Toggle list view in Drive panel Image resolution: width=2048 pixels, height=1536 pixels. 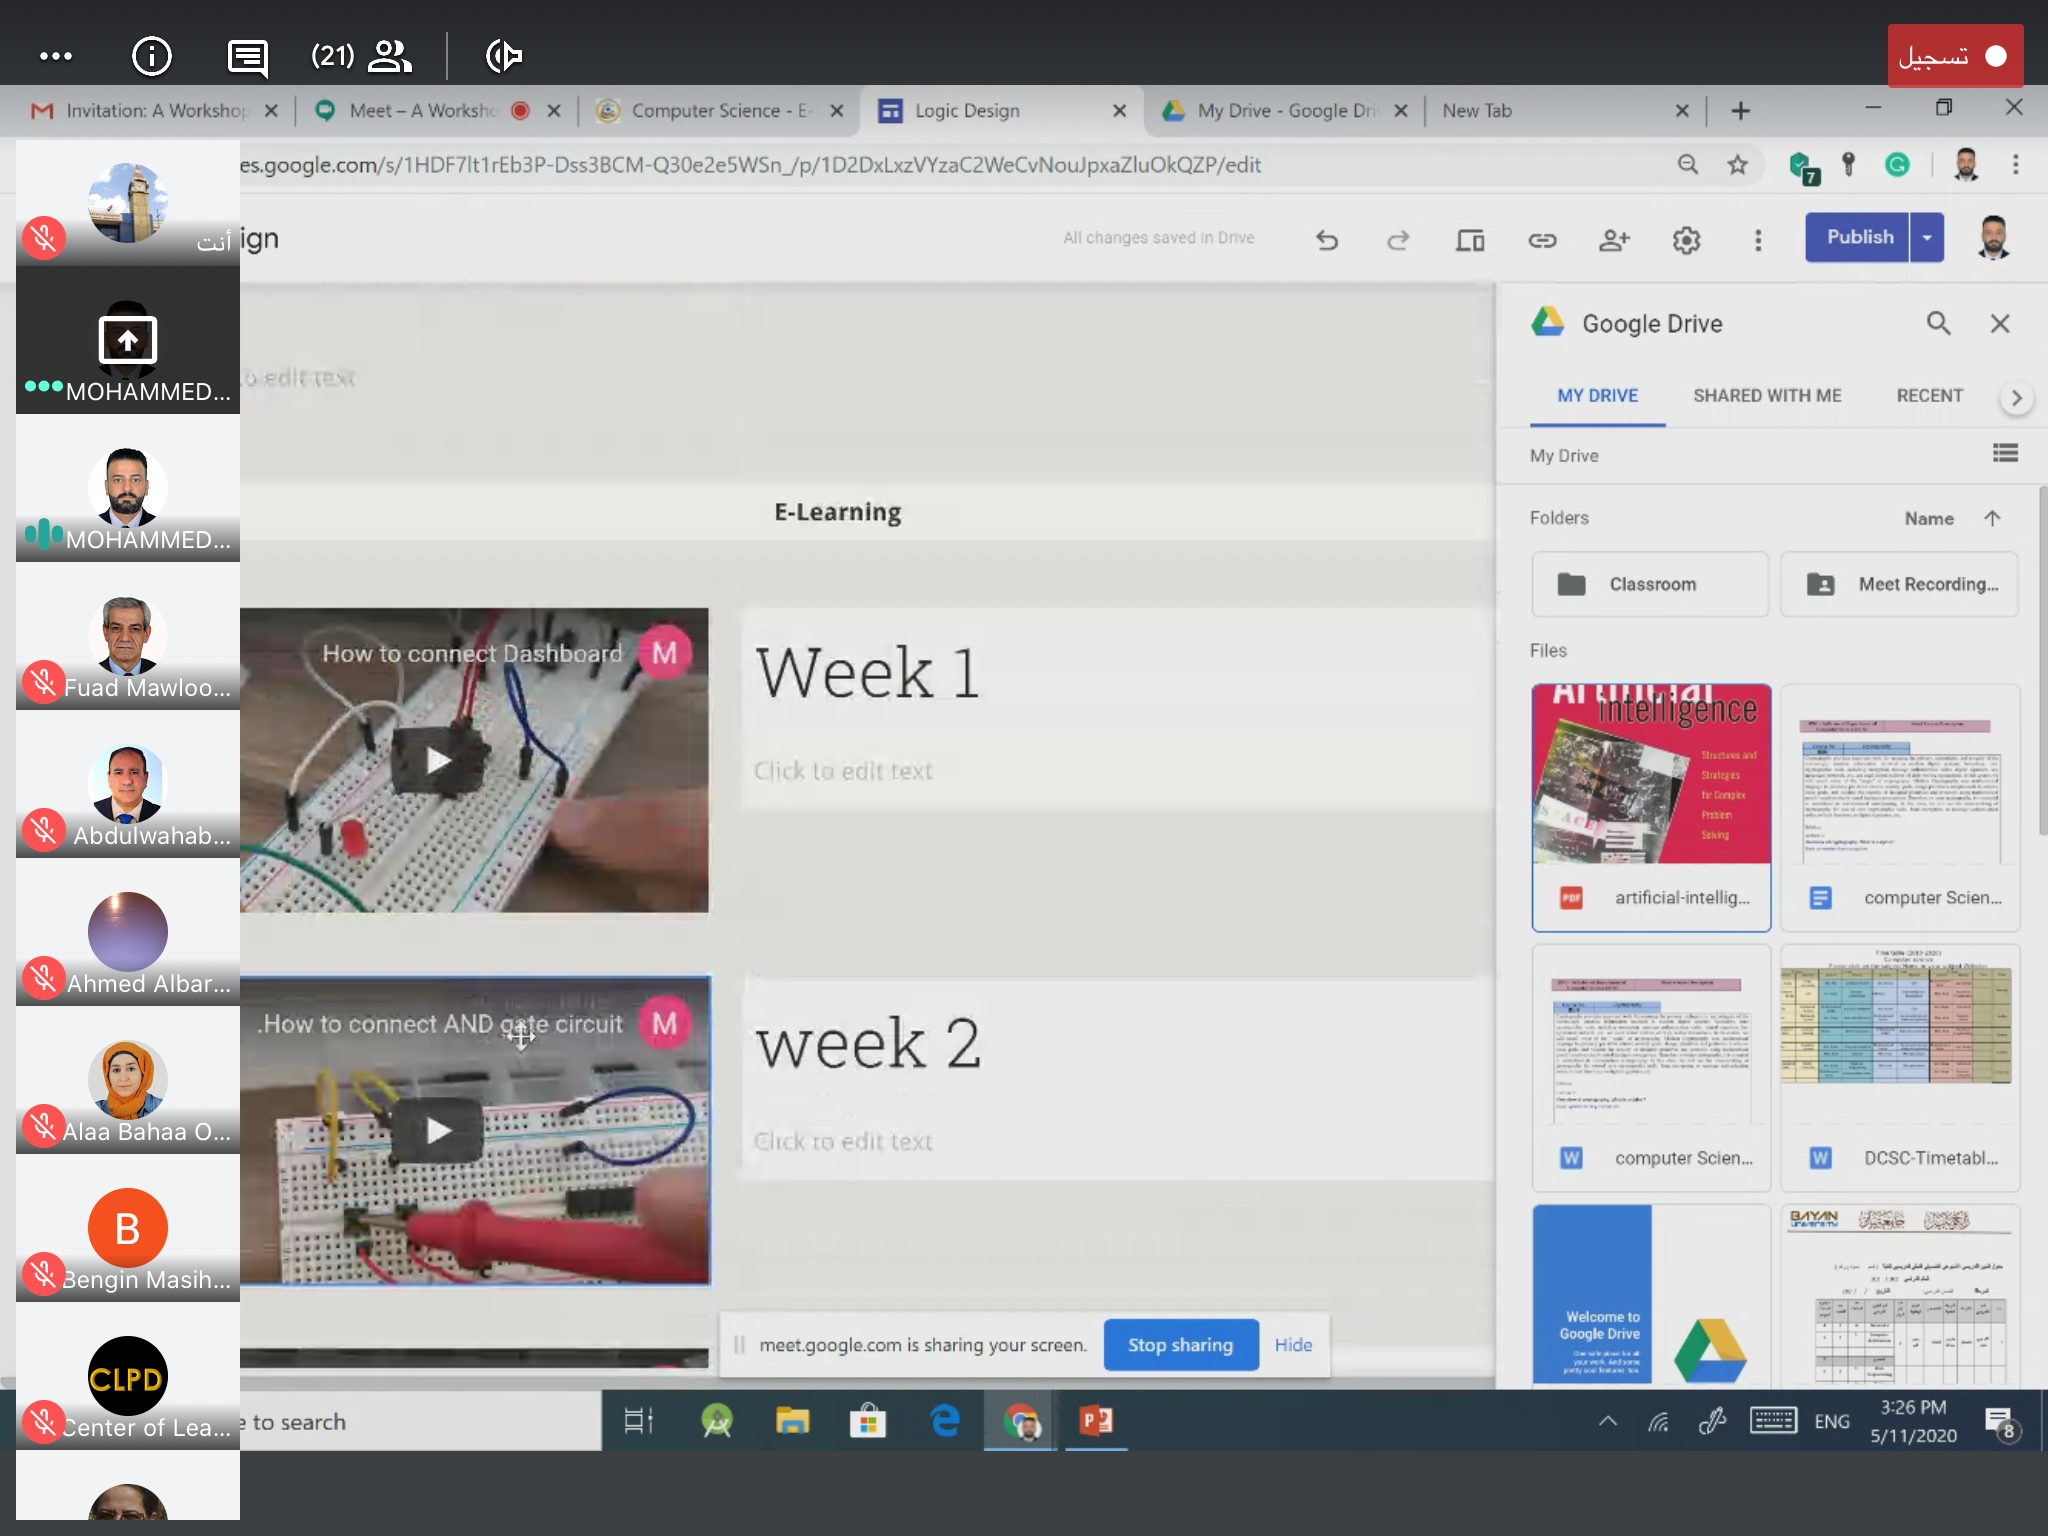click(x=2005, y=453)
